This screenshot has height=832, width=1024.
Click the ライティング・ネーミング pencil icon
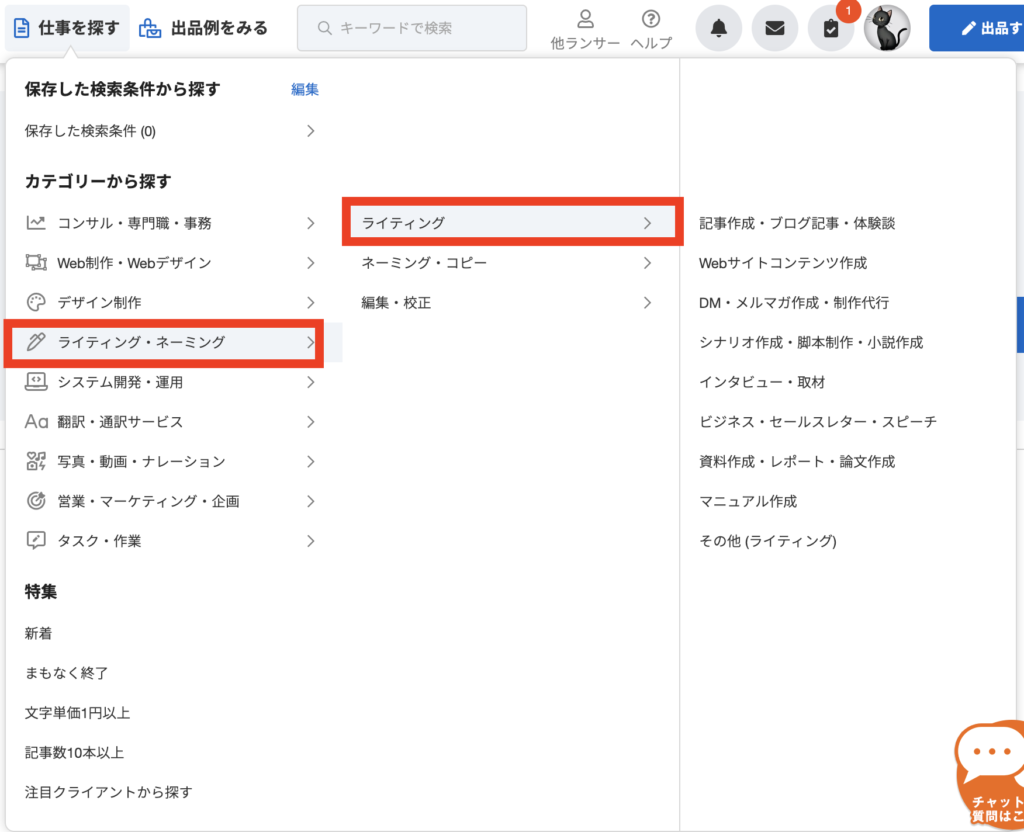(34, 342)
